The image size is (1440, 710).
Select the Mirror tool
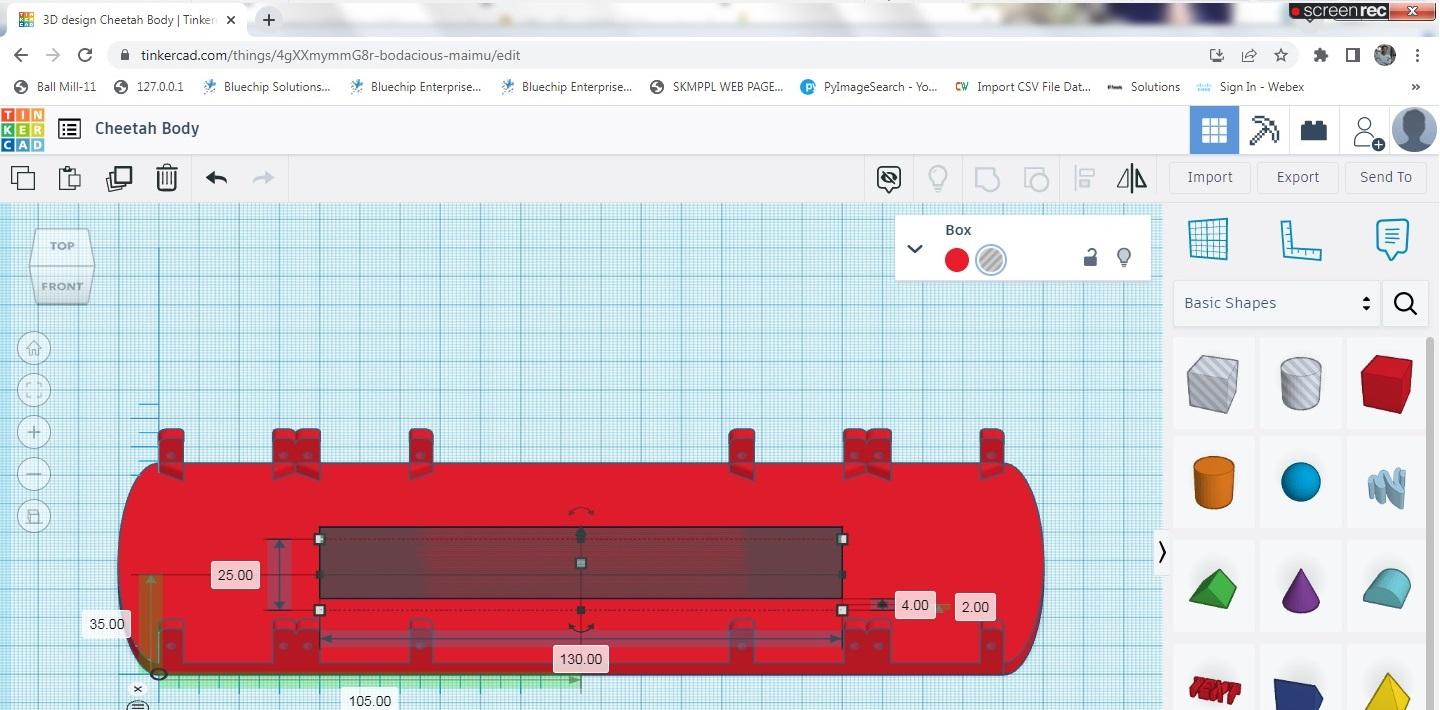(1132, 179)
